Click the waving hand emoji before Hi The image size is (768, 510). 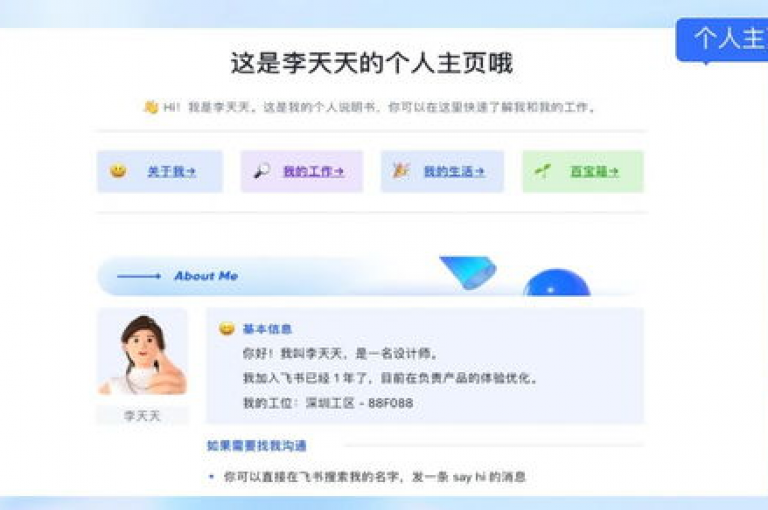(151, 106)
